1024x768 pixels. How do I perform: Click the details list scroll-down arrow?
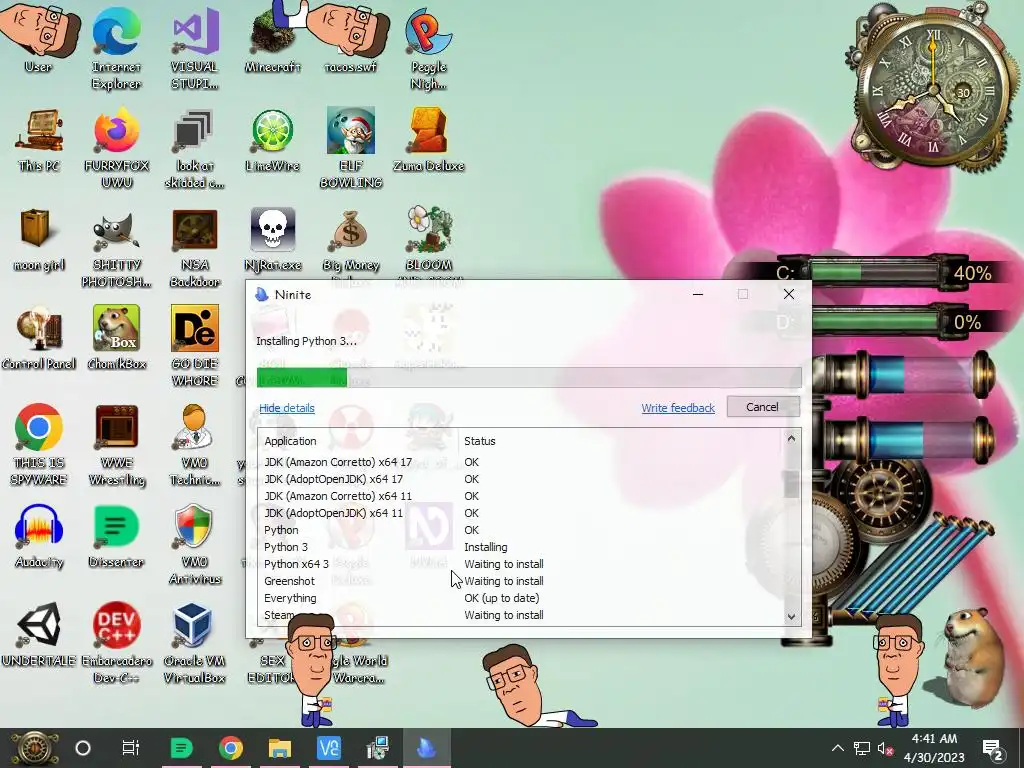point(792,616)
